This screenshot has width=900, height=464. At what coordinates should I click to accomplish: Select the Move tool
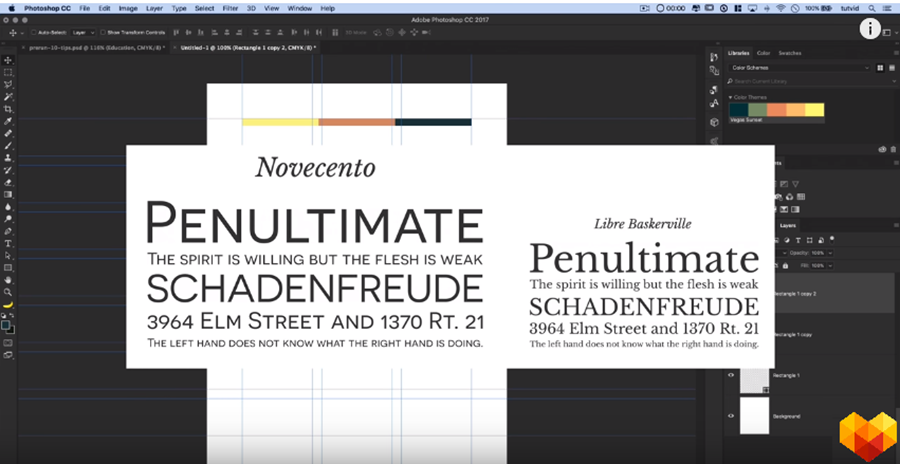[8, 60]
